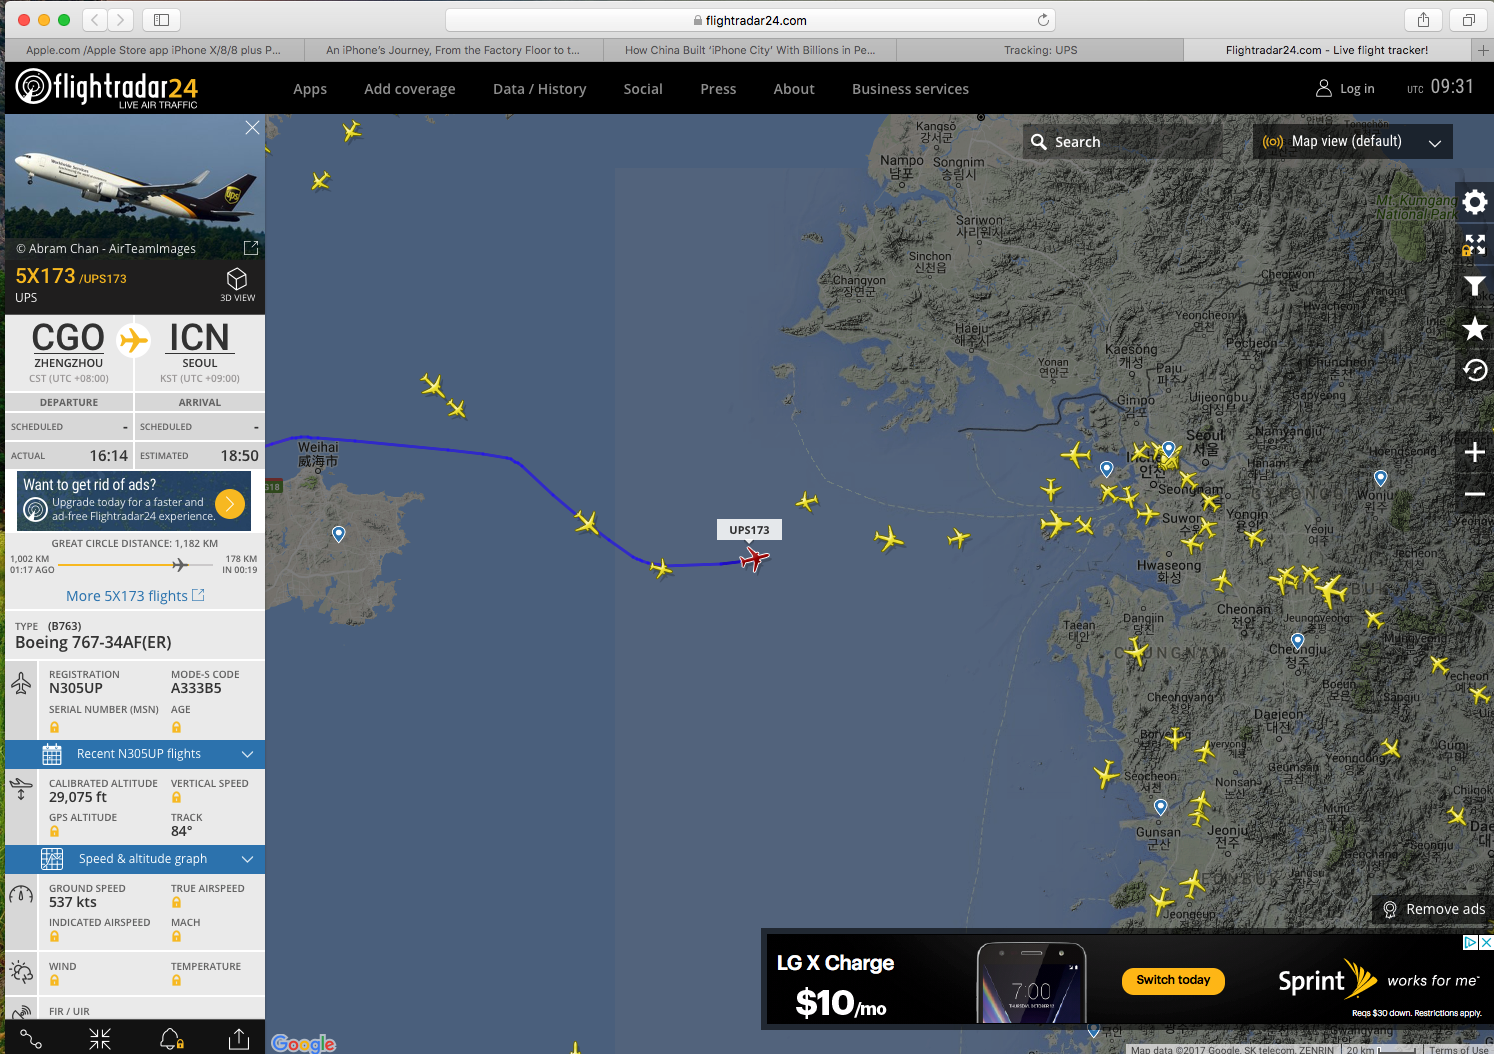Click the UPS aircraft photo thumbnail
This screenshot has width=1494, height=1054.
[135, 175]
